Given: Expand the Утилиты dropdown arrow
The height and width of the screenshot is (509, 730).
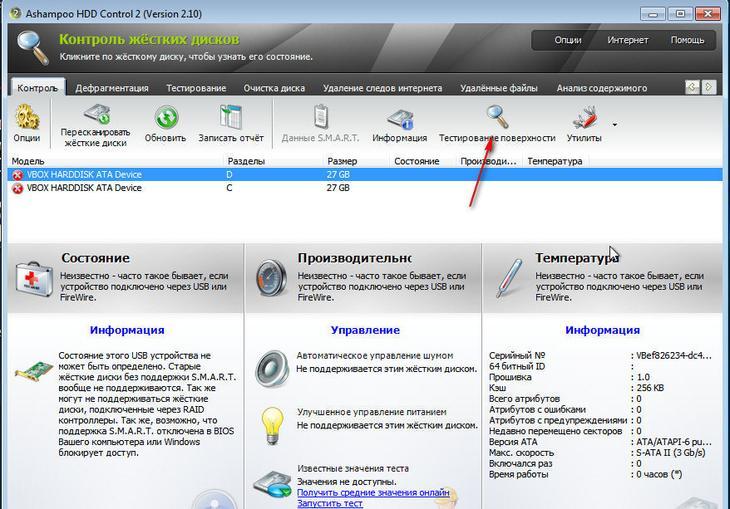Looking at the screenshot, I should [x=614, y=125].
